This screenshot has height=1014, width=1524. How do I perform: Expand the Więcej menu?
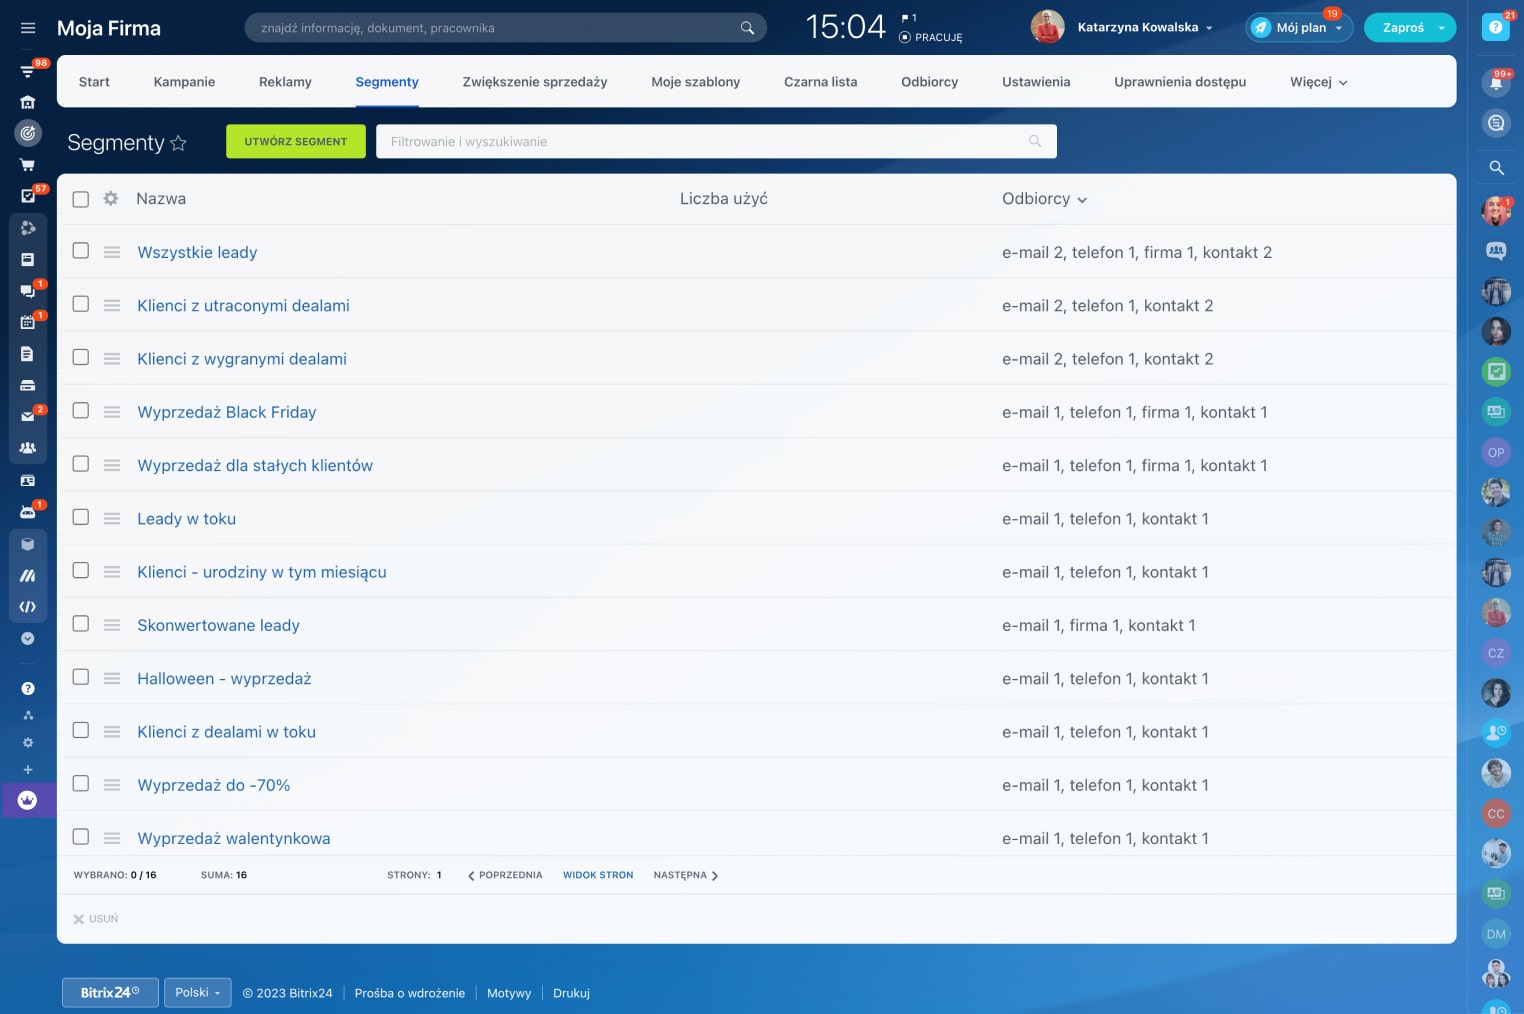(x=1318, y=82)
